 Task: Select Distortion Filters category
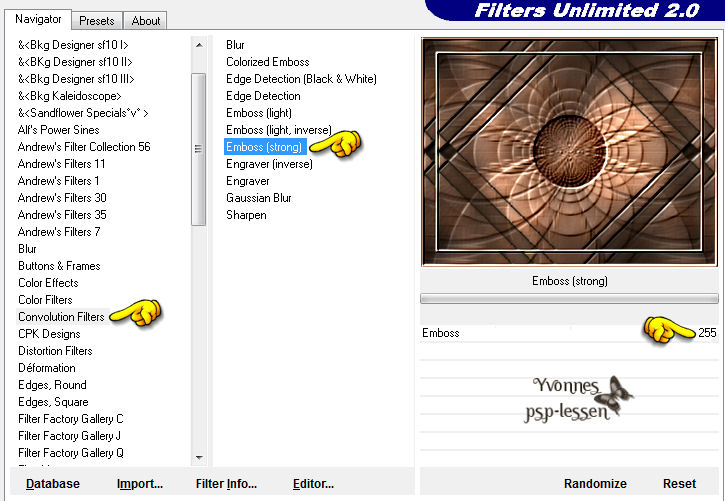[x=55, y=351]
